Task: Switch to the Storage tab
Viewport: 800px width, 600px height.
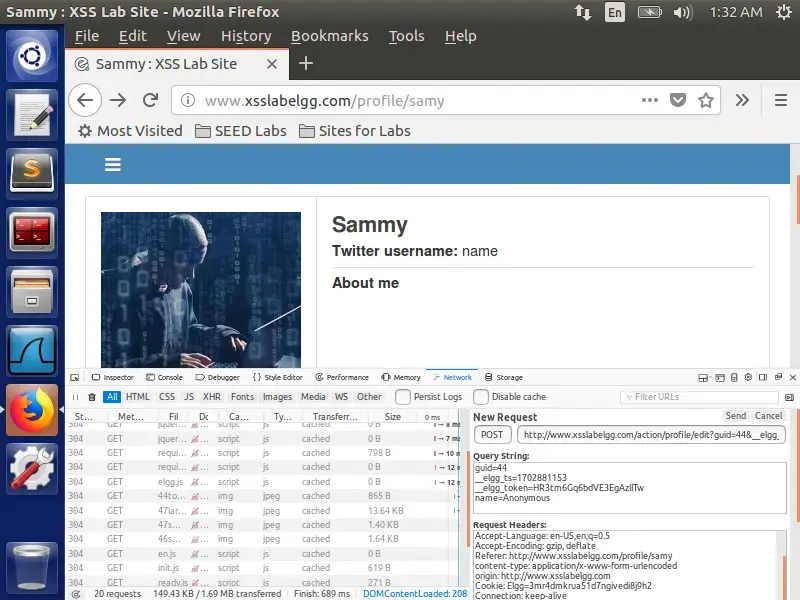Action: coord(504,378)
